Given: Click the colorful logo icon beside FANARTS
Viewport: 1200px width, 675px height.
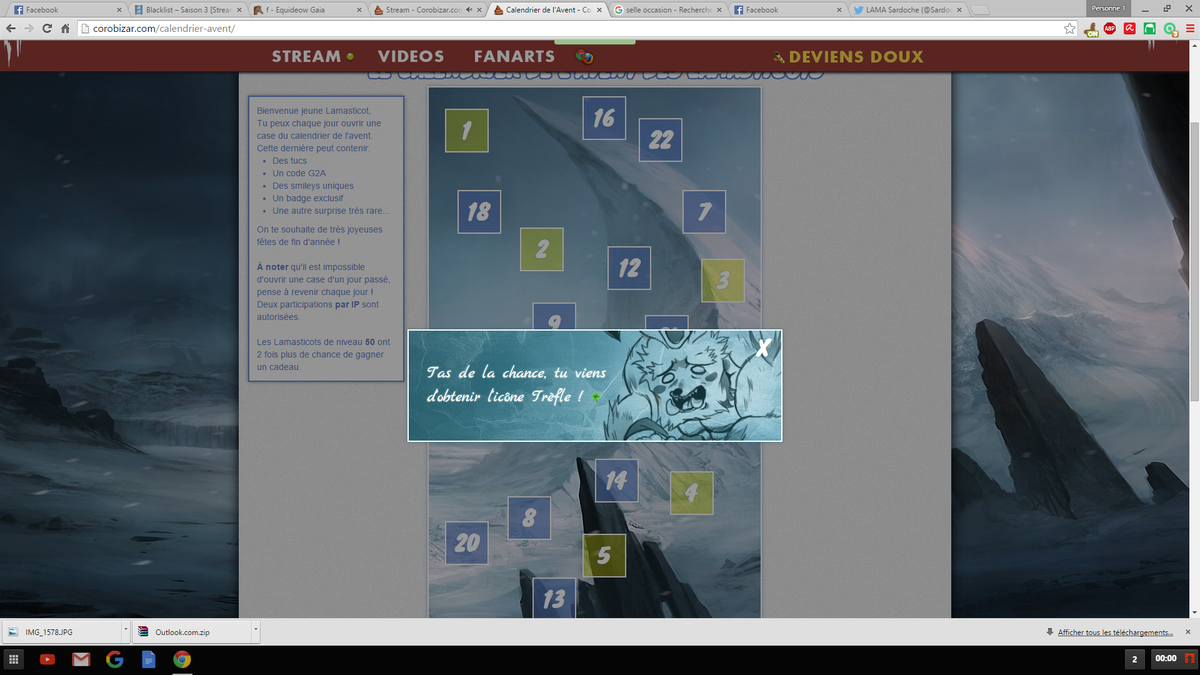Looking at the screenshot, I should [585, 56].
